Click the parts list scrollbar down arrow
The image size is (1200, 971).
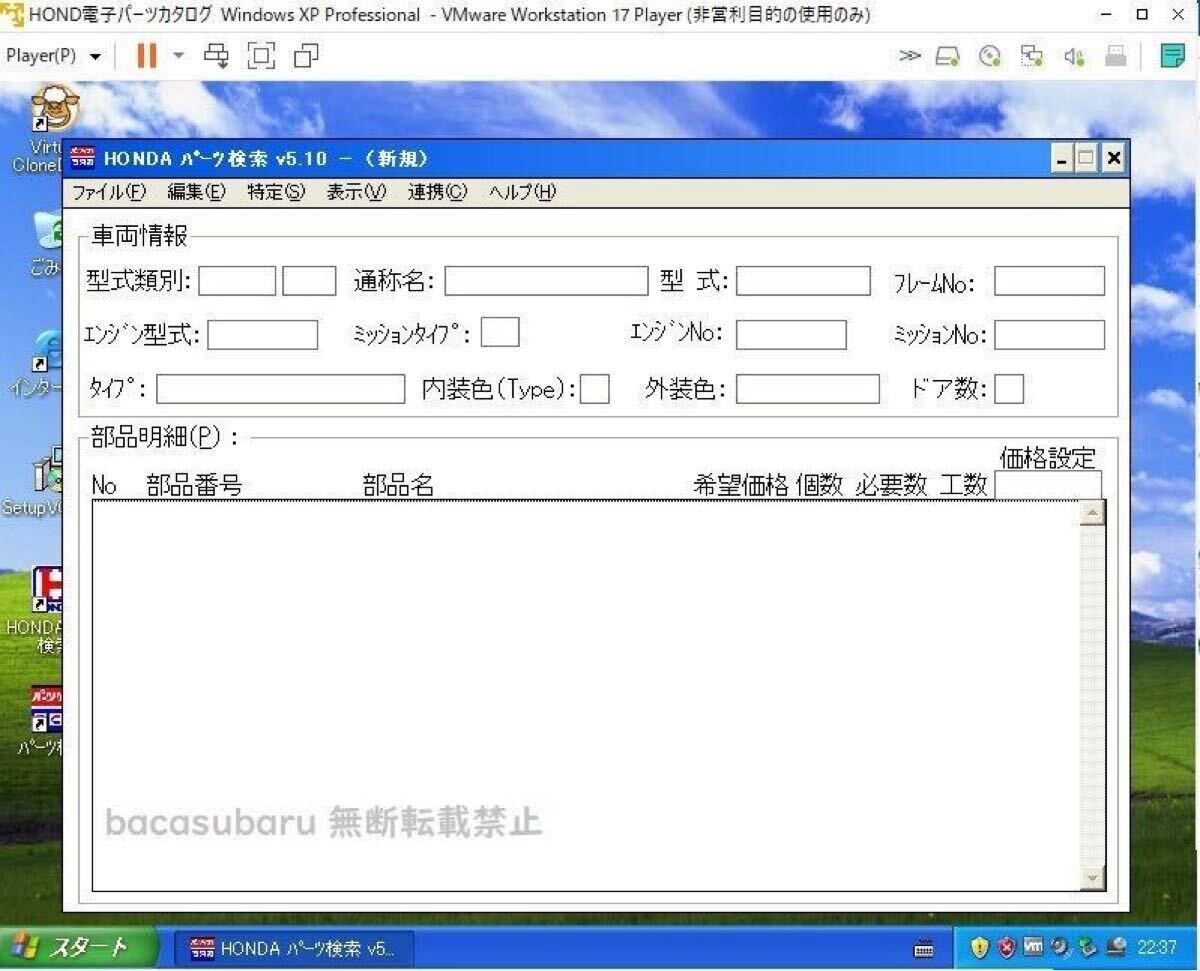point(1093,878)
